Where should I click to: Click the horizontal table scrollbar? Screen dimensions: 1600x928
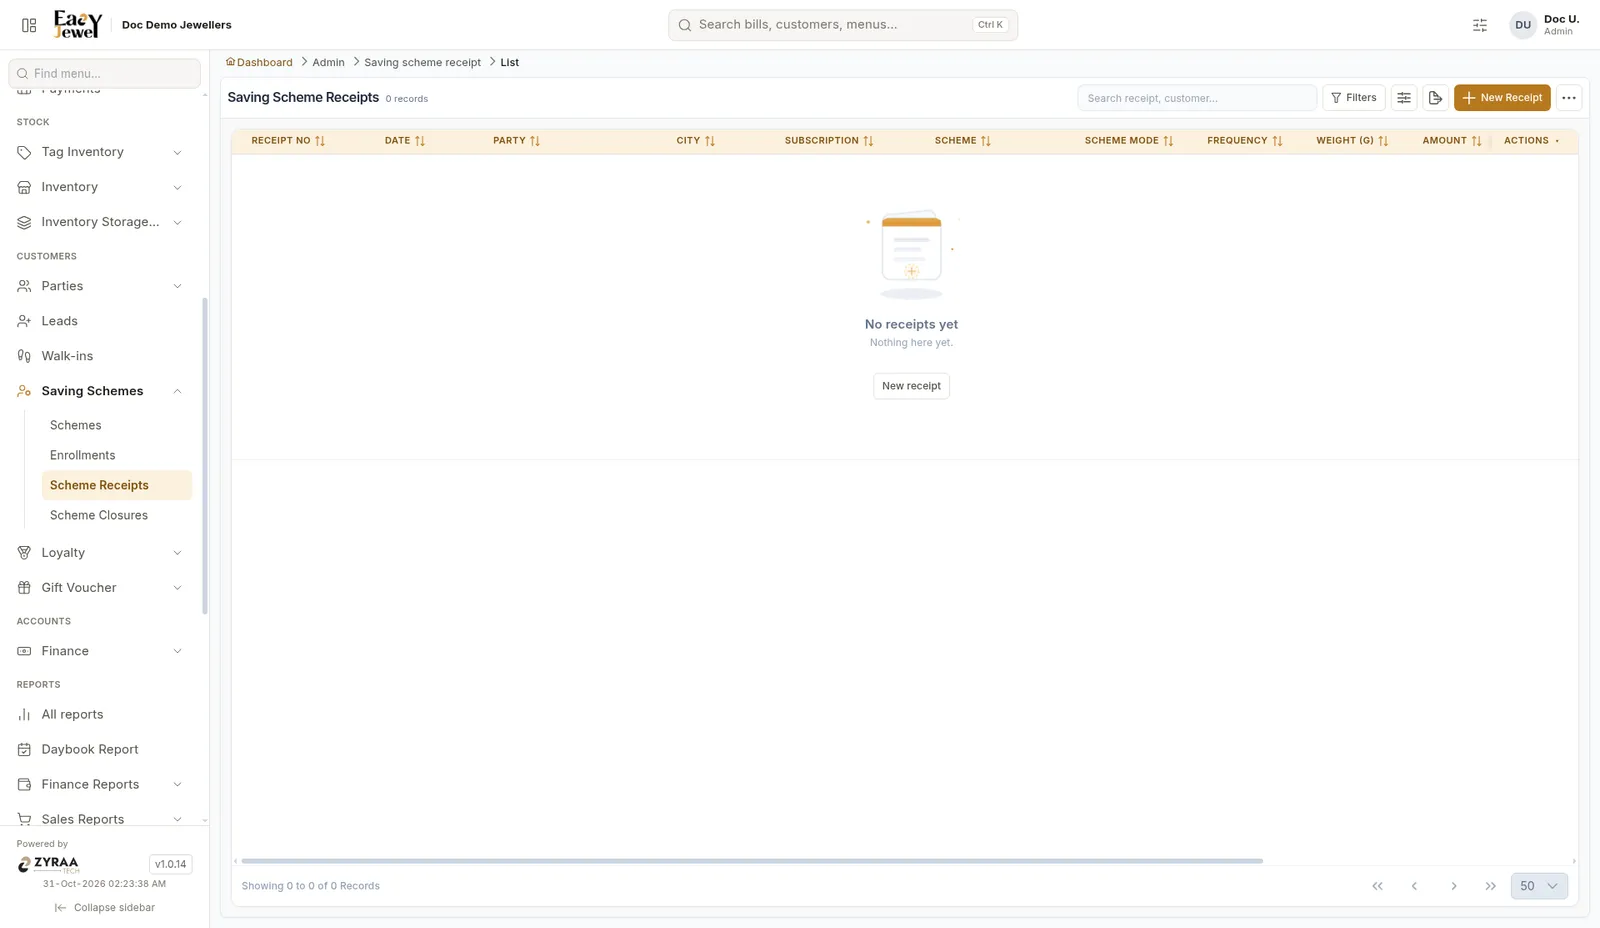pyautogui.click(x=752, y=861)
